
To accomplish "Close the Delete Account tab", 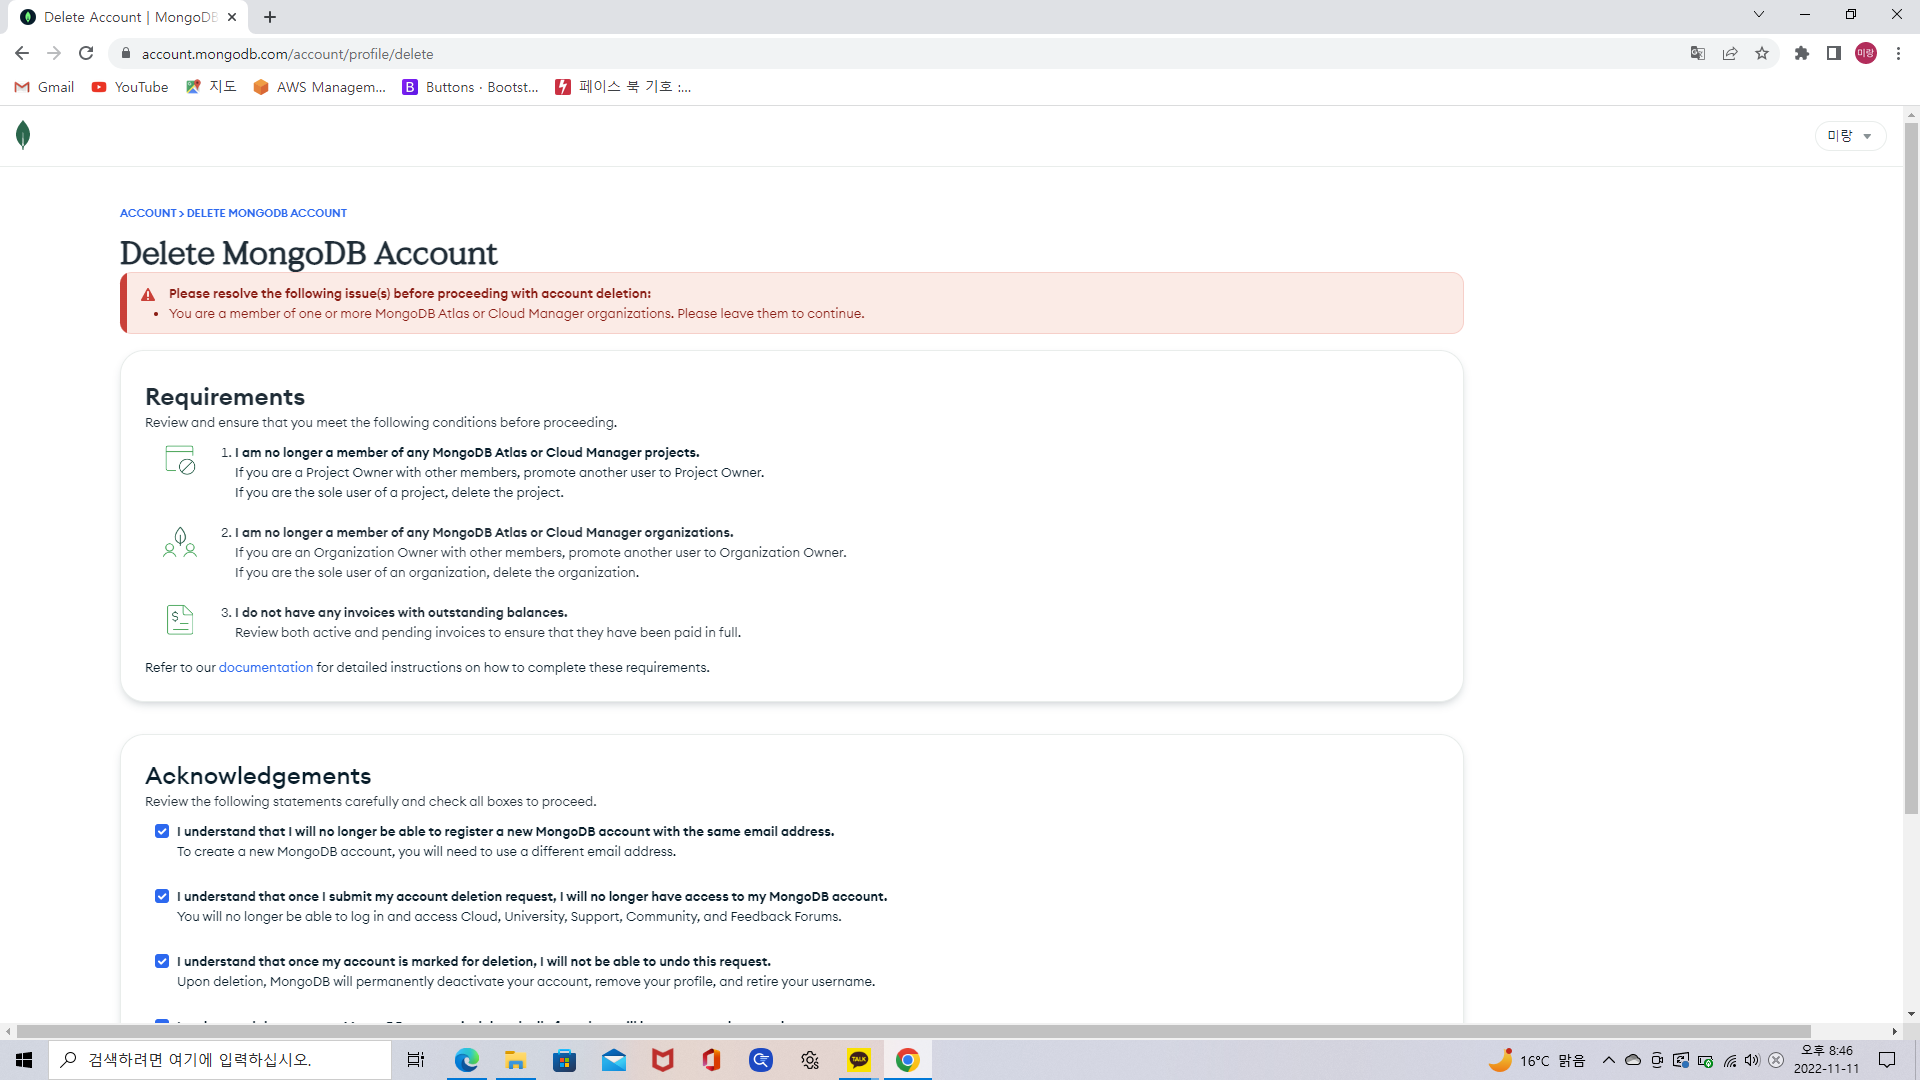I will point(232,17).
